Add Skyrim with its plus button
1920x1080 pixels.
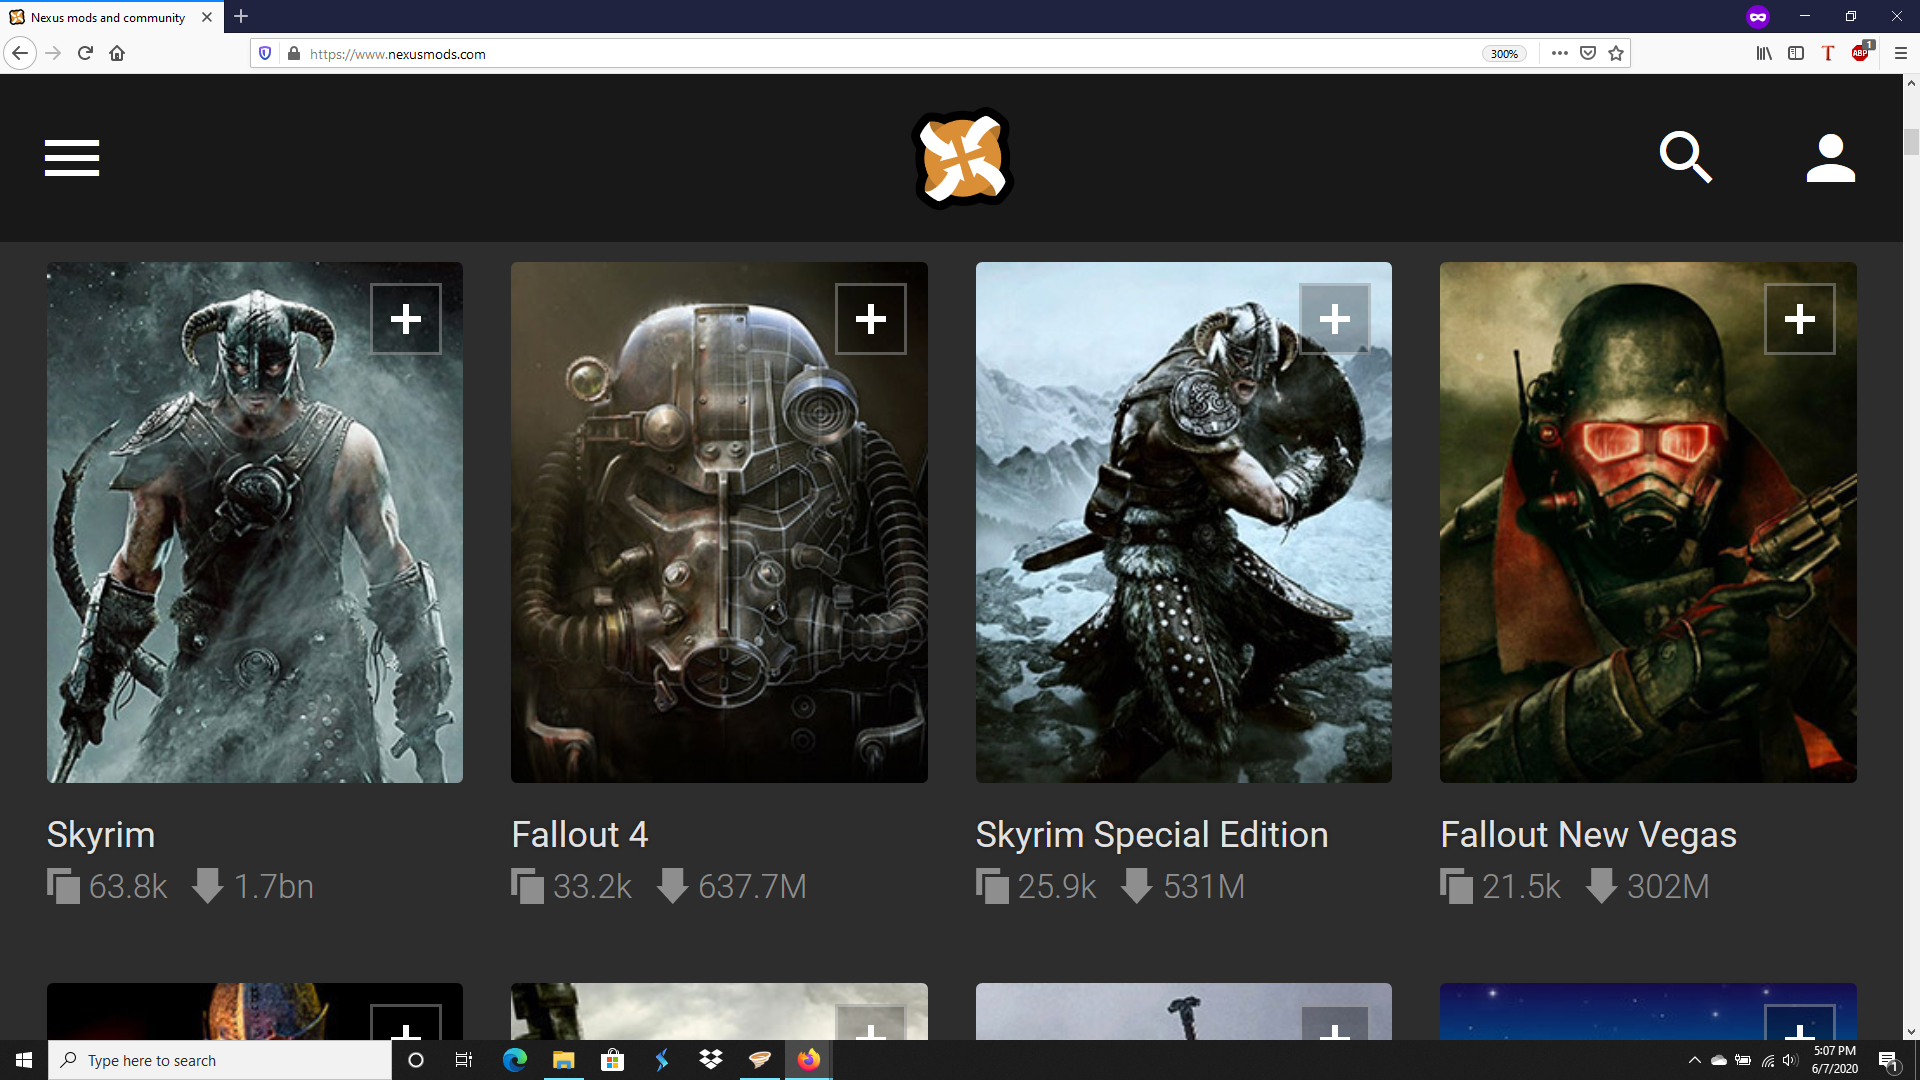pos(406,319)
